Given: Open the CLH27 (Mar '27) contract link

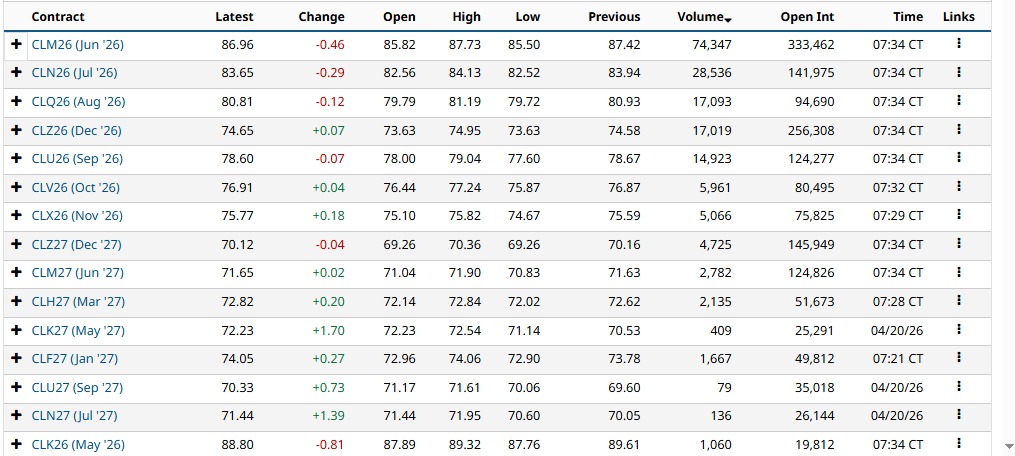Looking at the screenshot, I should (x=78, y=302).
